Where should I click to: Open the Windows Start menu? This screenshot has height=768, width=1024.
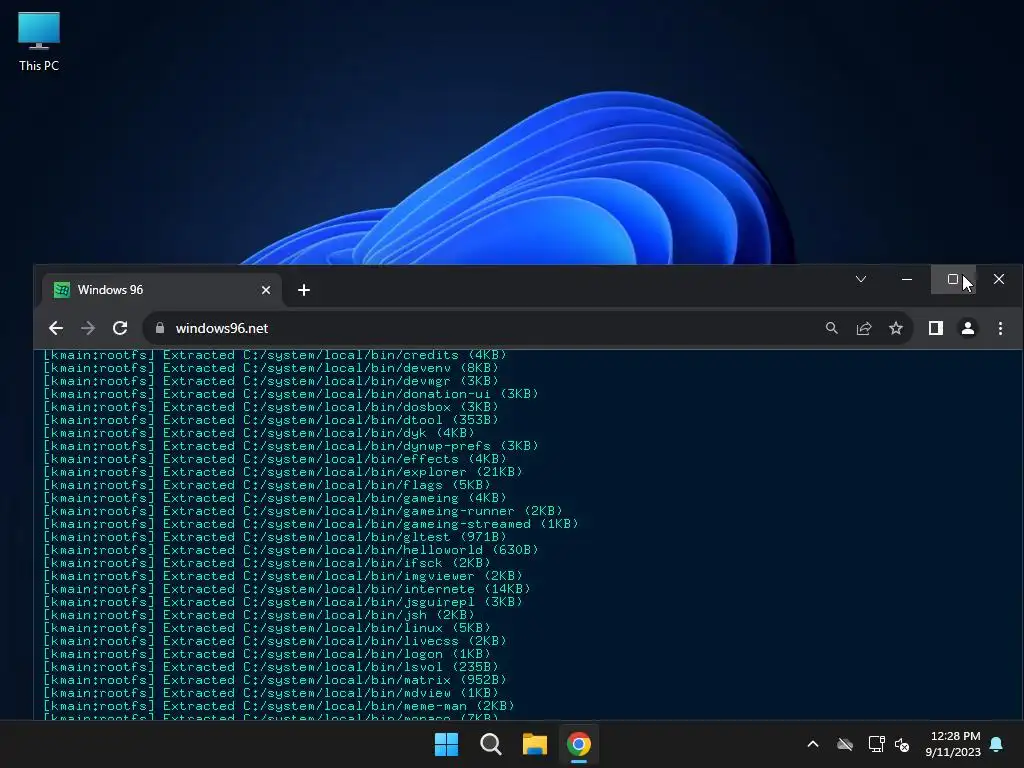point(447,744)
